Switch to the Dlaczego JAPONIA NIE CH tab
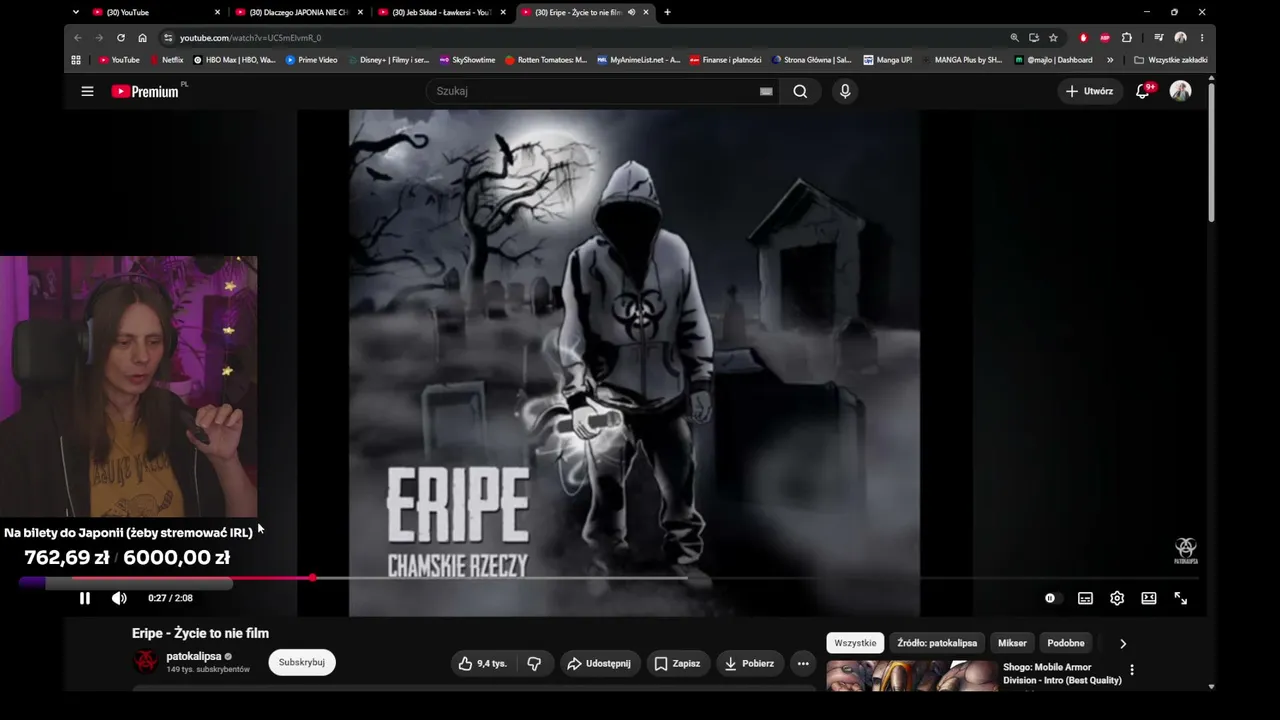1280x720 pixels. (x=298, y=12)
